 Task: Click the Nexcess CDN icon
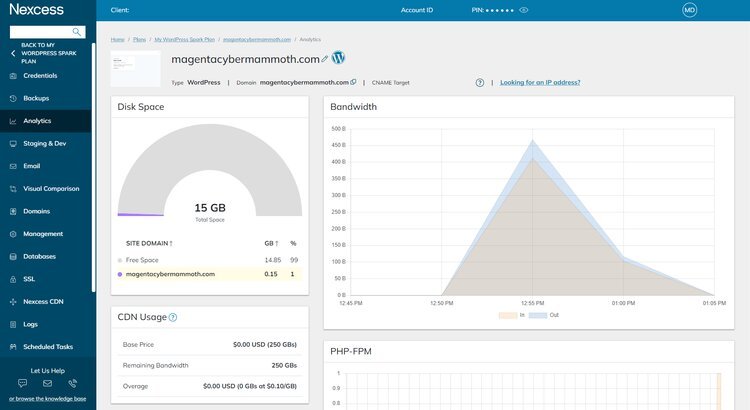[x=13, y=302]
